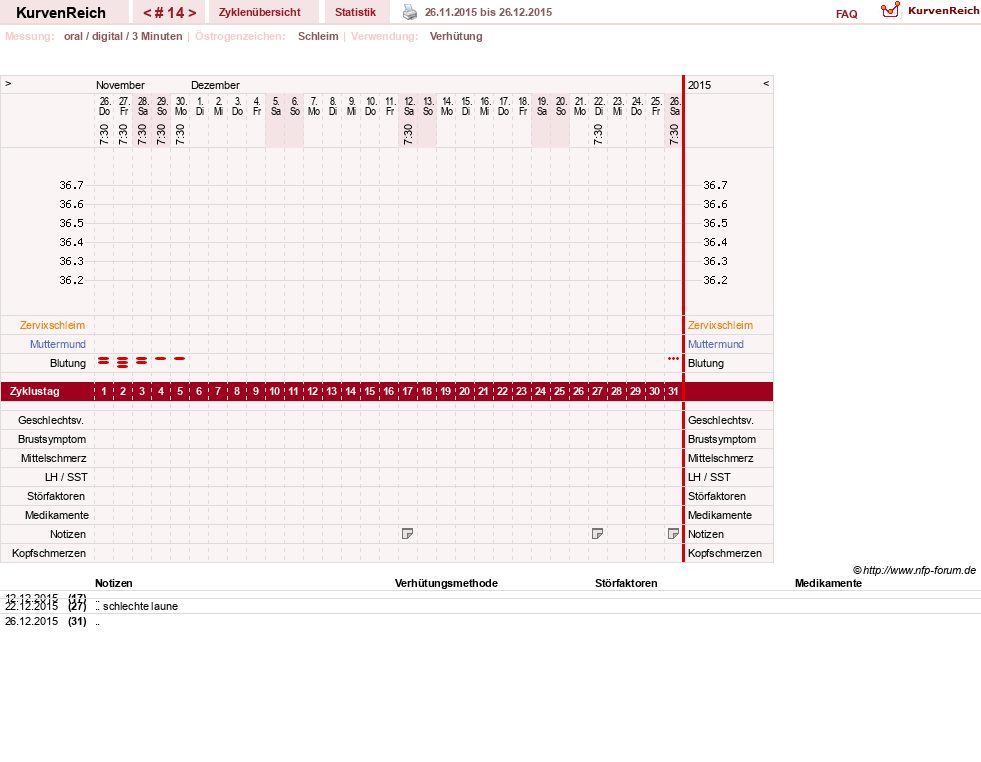
Task: Click the left Muttermund row label
Action: pyautogui.click(x=58, y=344)
